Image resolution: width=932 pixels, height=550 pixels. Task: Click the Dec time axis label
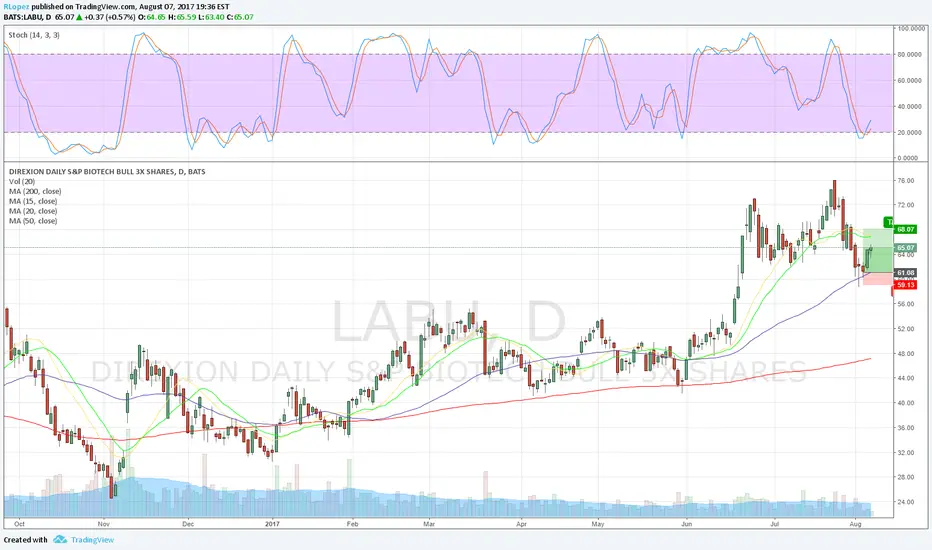tap(188, 524)
